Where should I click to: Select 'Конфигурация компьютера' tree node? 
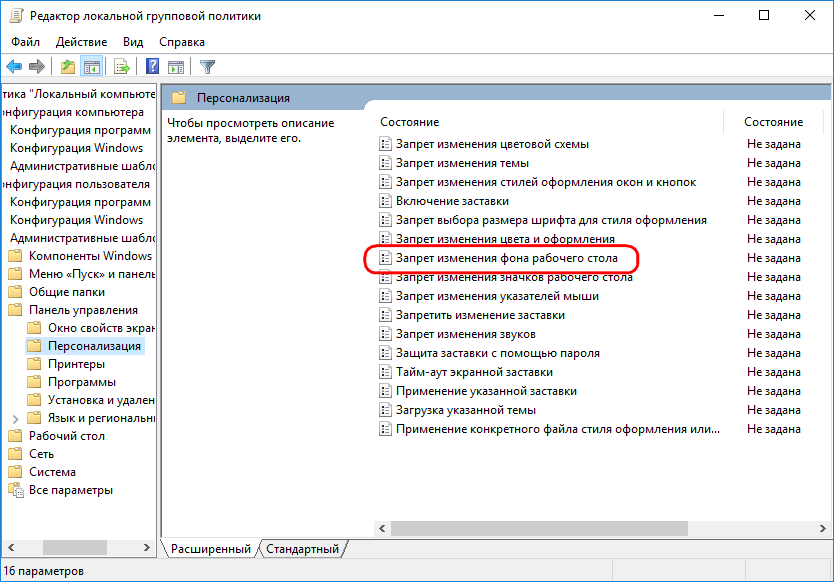click(x=73, y=112)
